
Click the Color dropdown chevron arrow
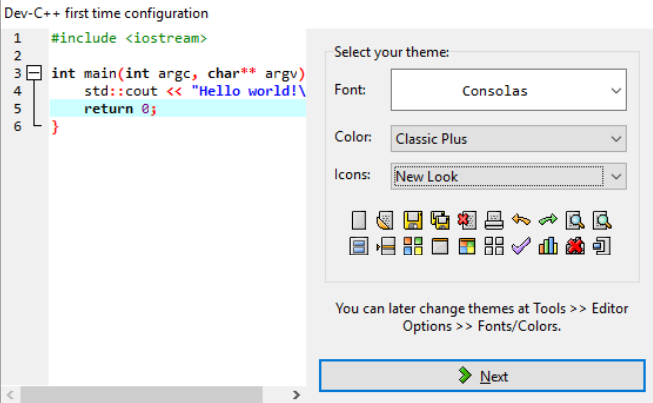(x=616, y=139)
